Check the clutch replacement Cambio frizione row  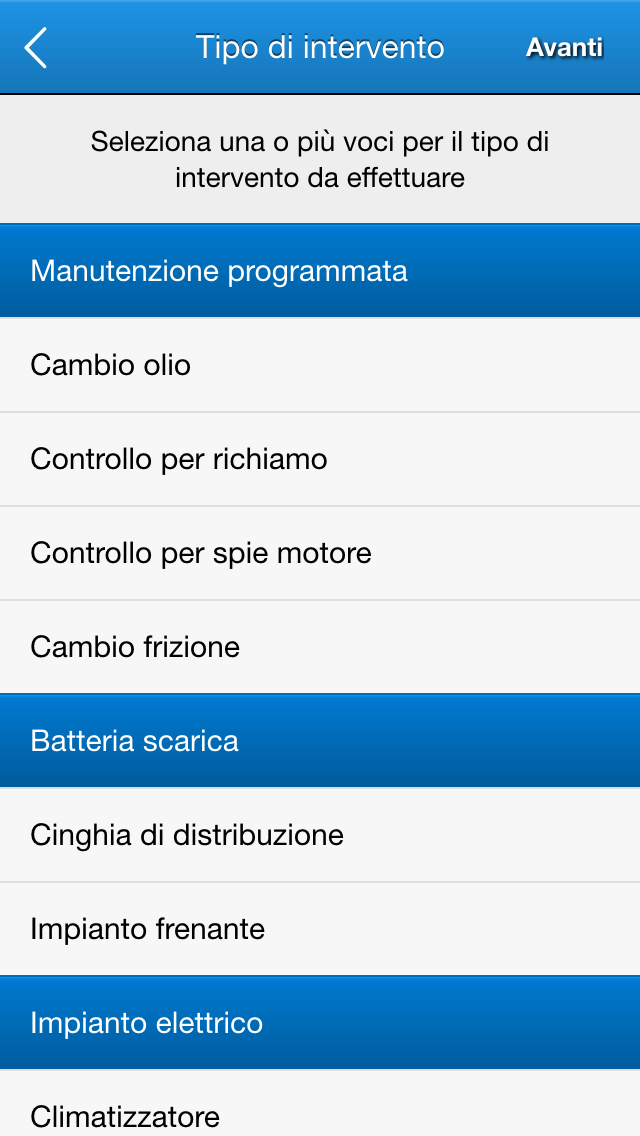320,647
